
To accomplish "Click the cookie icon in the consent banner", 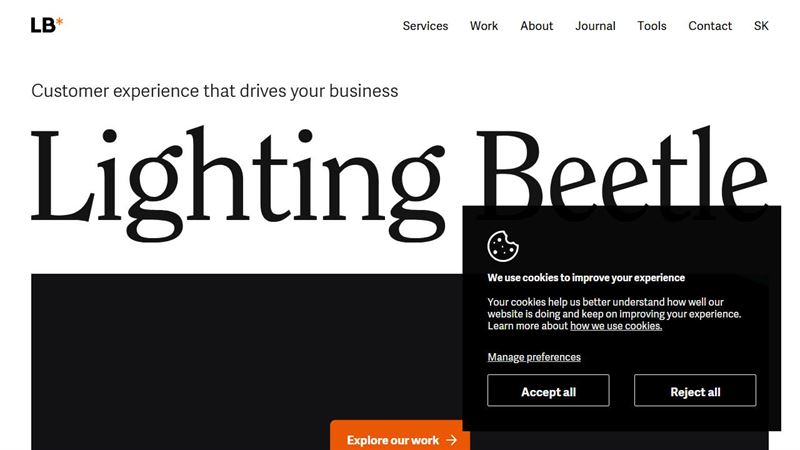I will [503, 246].
